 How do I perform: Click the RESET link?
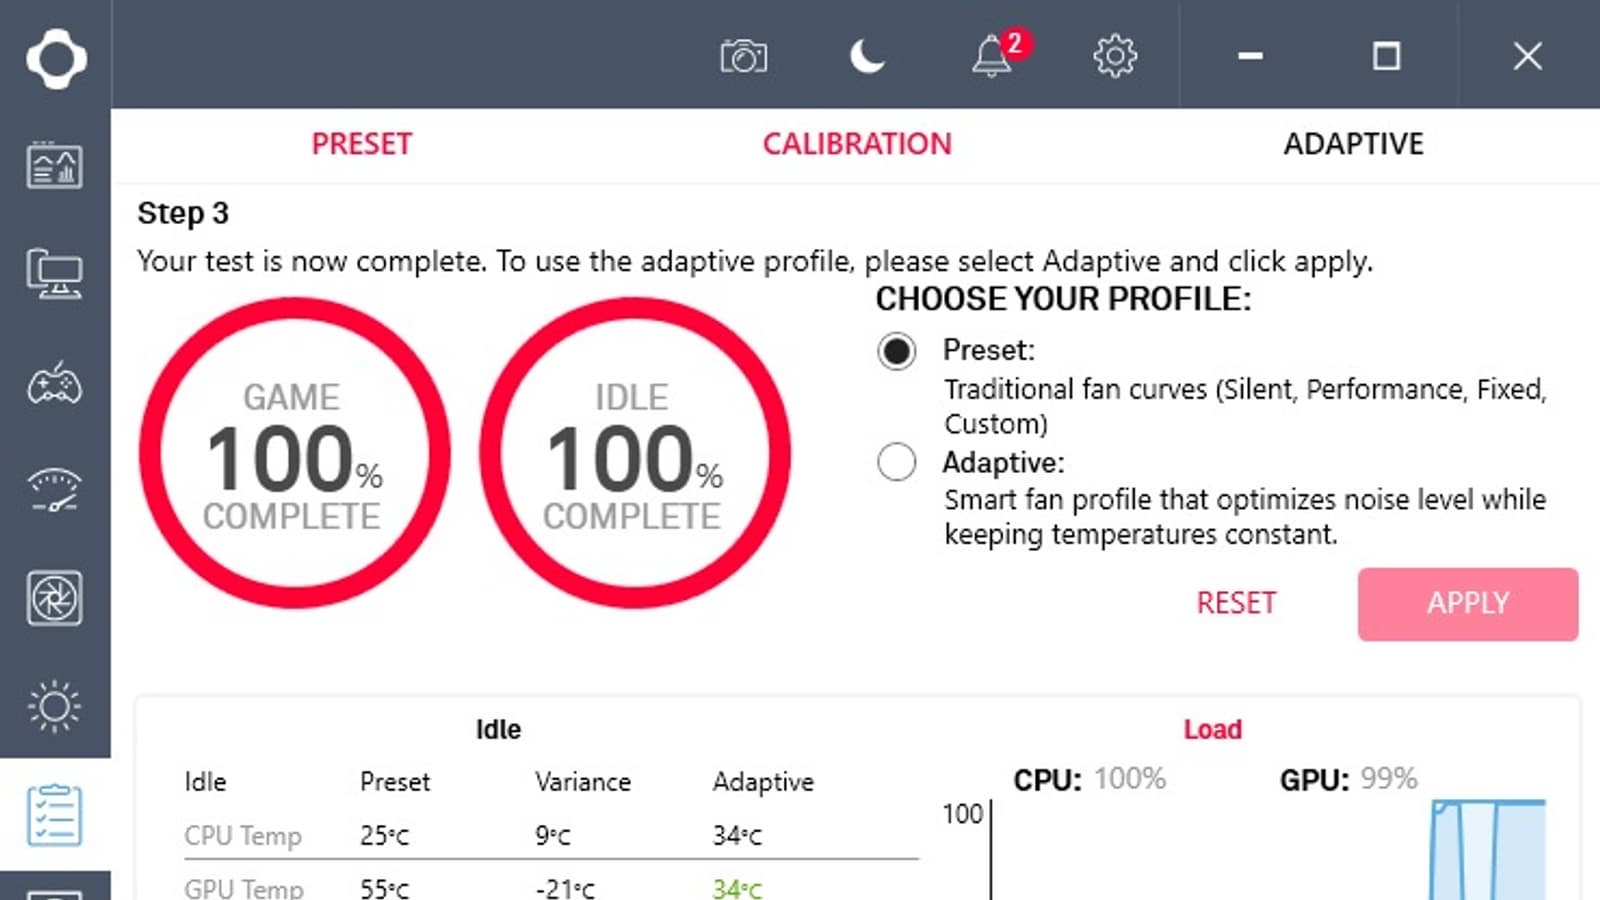1236,603
